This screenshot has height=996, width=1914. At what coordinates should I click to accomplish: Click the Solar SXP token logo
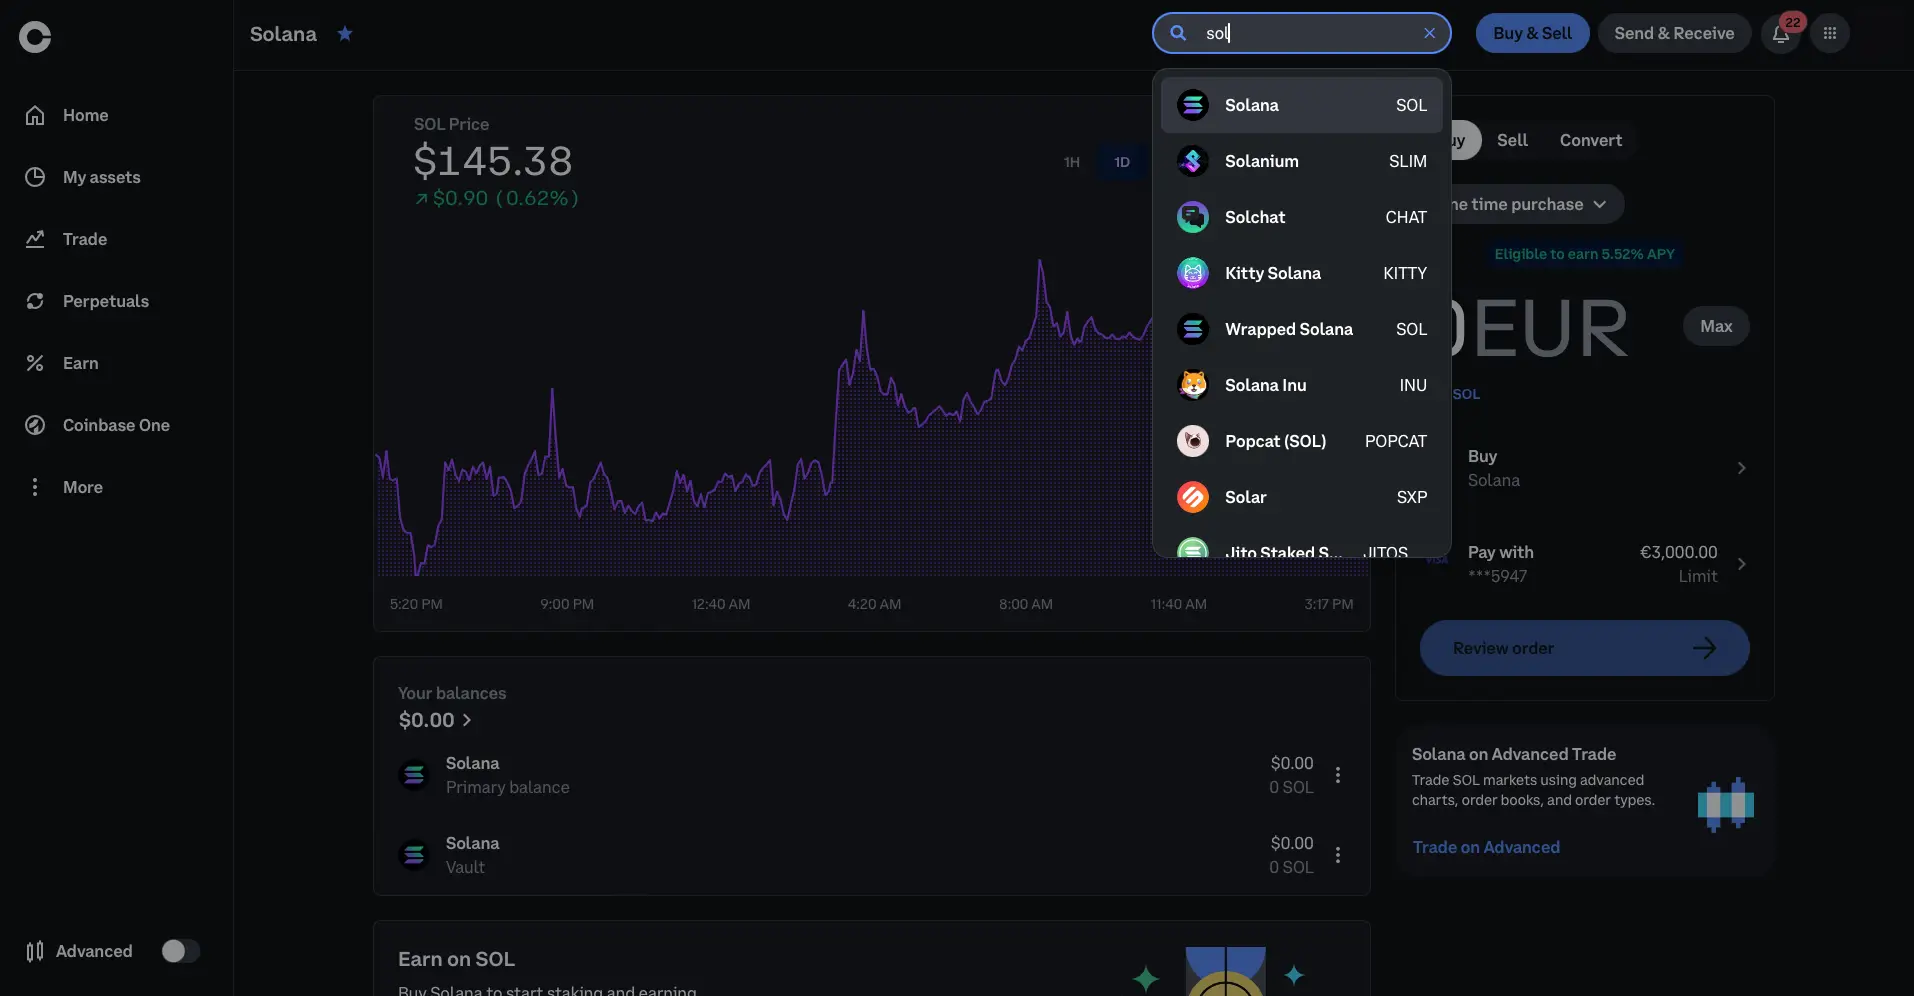(x=1193, y=497)
